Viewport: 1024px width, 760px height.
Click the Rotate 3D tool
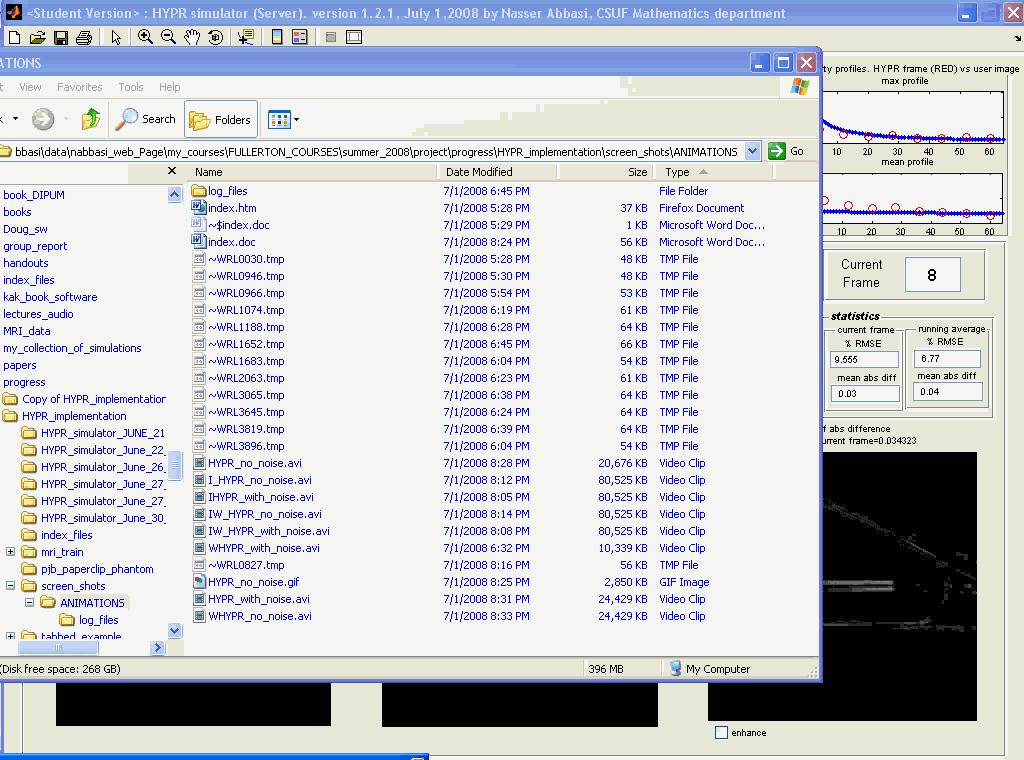[x=215, y=37]
